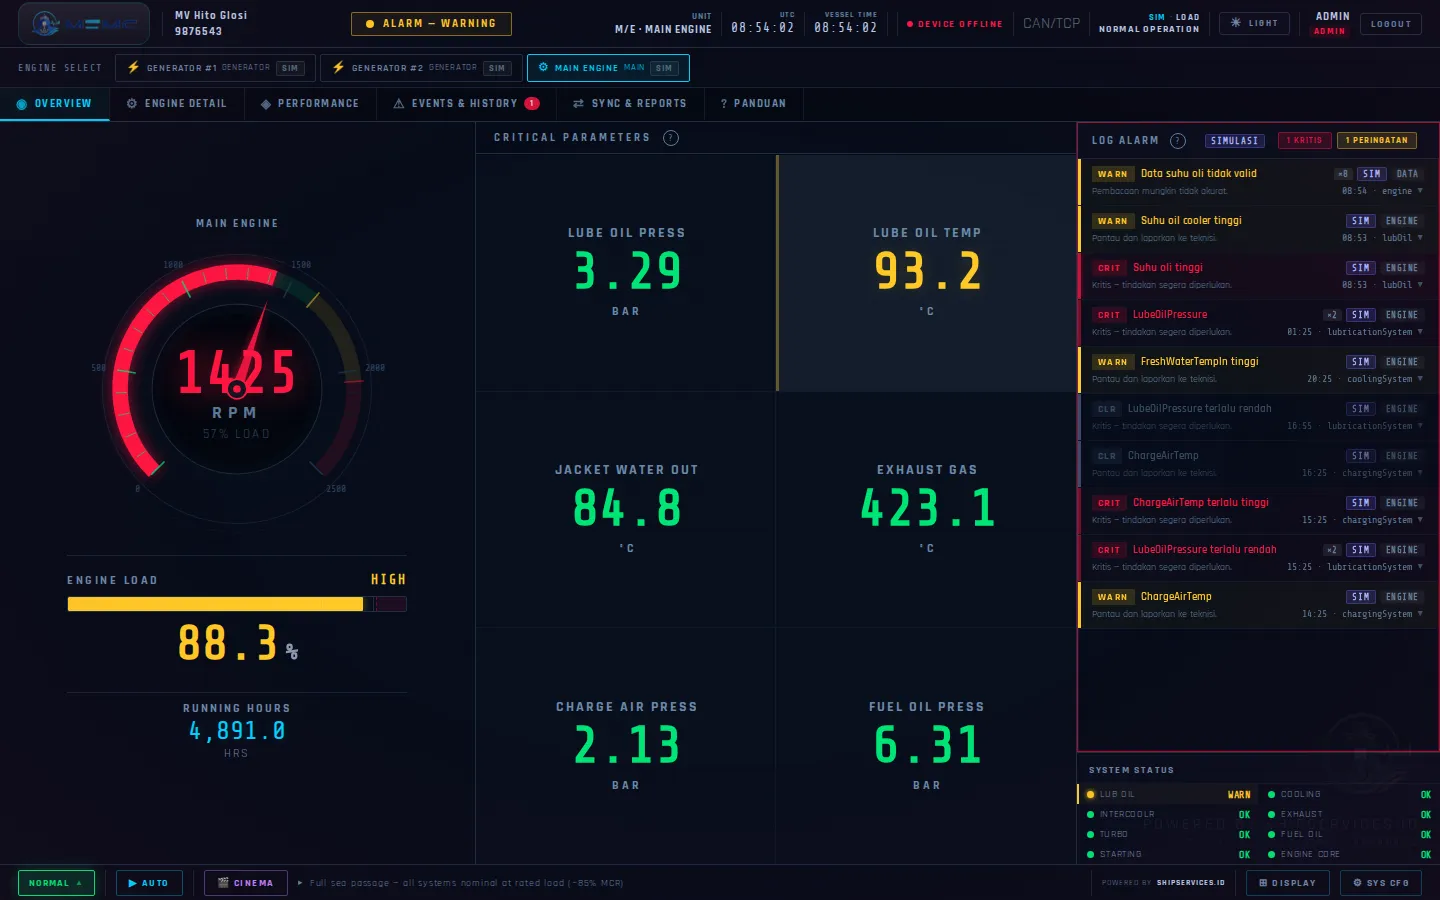Expand the 'Suhu oil cooler tinggi' alarm
The width and height of the screenshot is (1440, 900).
(x=1258, y=229)
